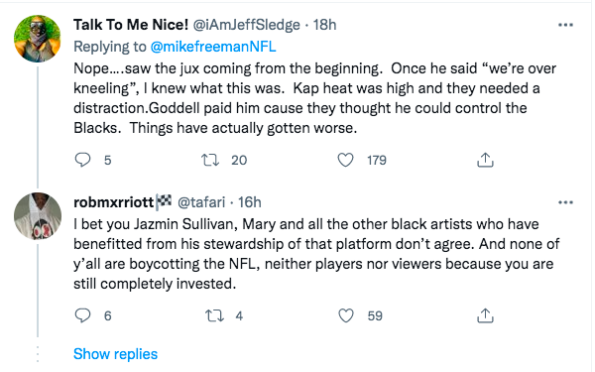Retweet robmxrriott's tweet with 4 retweets
595x372 pixels.
[214, 315]
